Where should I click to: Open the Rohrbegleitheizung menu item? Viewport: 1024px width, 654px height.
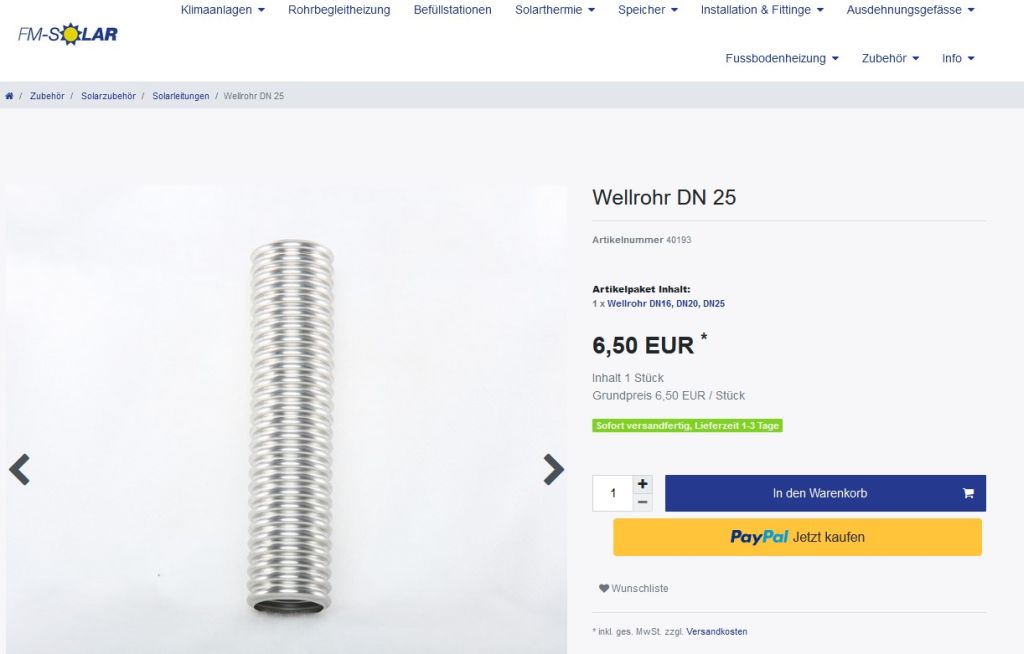(339, 10)
